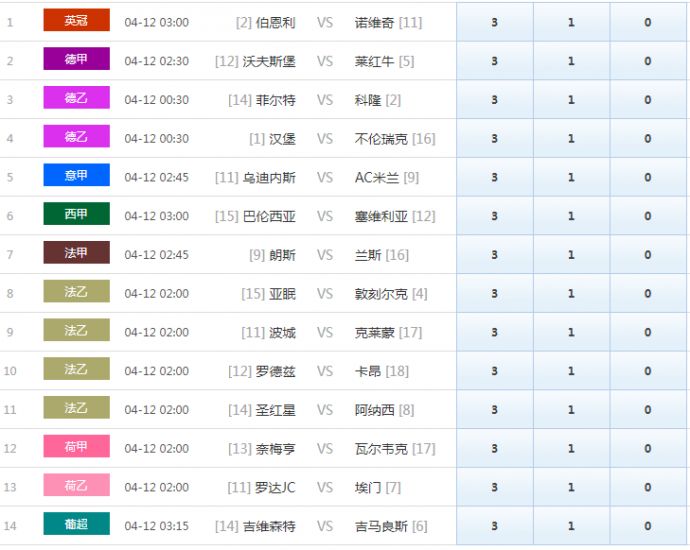The width and height of the screenshot is (690, 550).
Task: Open 乌迪内斯 team link
Action: 269,177
